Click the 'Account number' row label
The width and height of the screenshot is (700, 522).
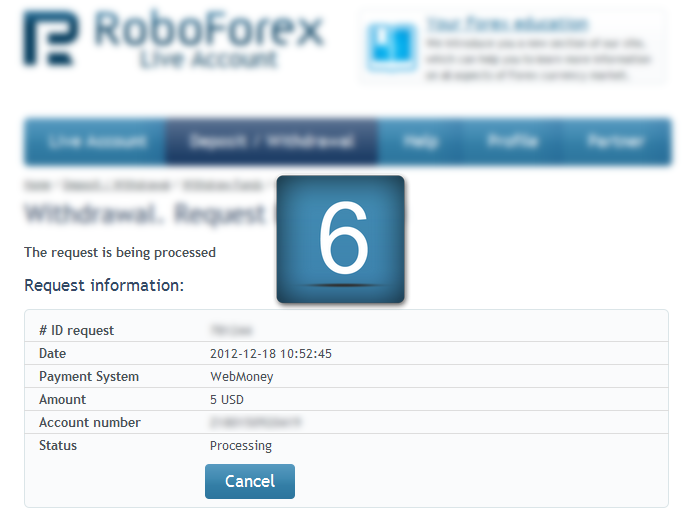(x=90, y=422)
